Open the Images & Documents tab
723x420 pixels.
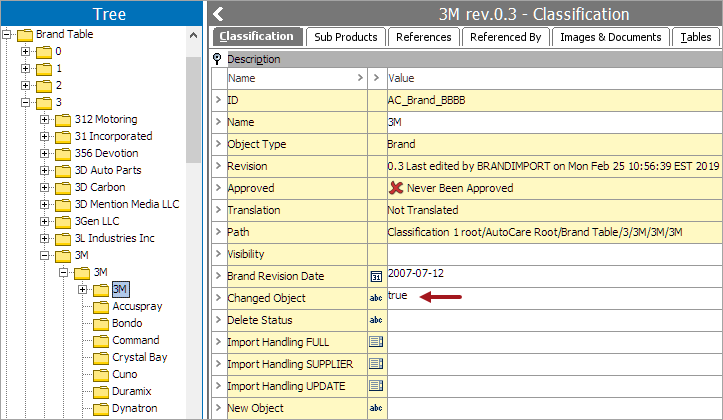610,37
